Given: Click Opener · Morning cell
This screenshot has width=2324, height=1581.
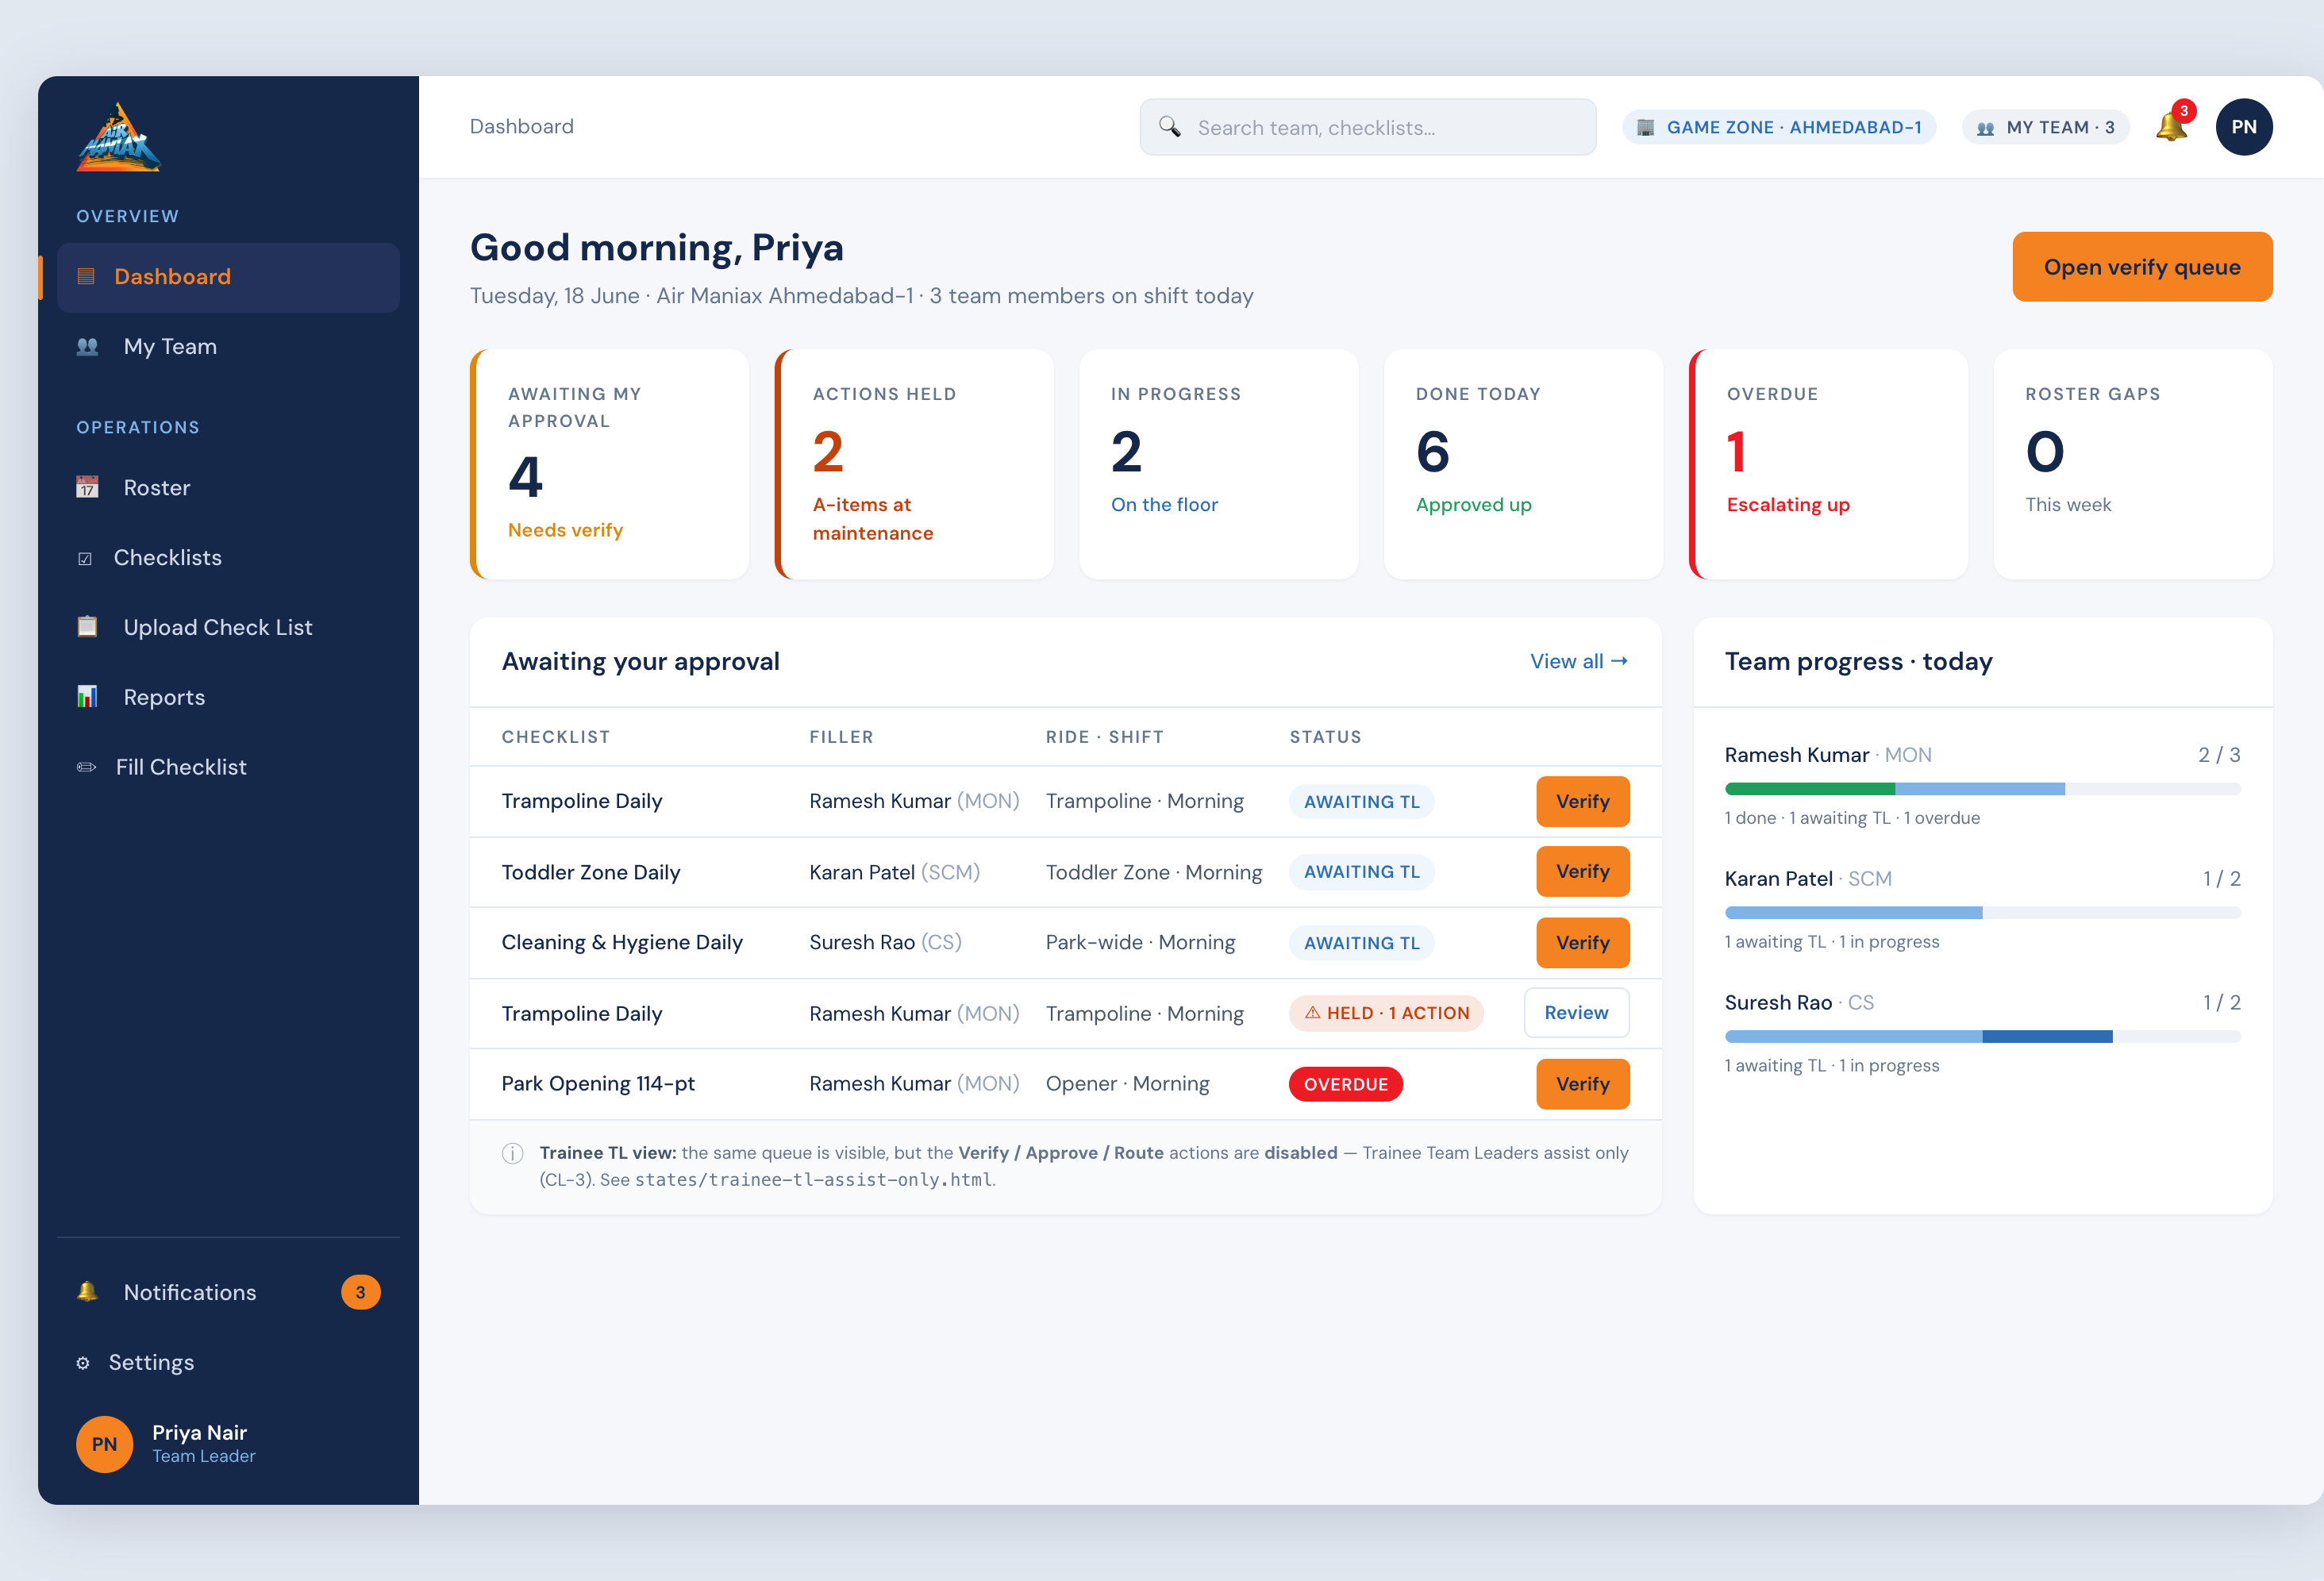Looking at the screenshot, I should click(1127, 1084).
